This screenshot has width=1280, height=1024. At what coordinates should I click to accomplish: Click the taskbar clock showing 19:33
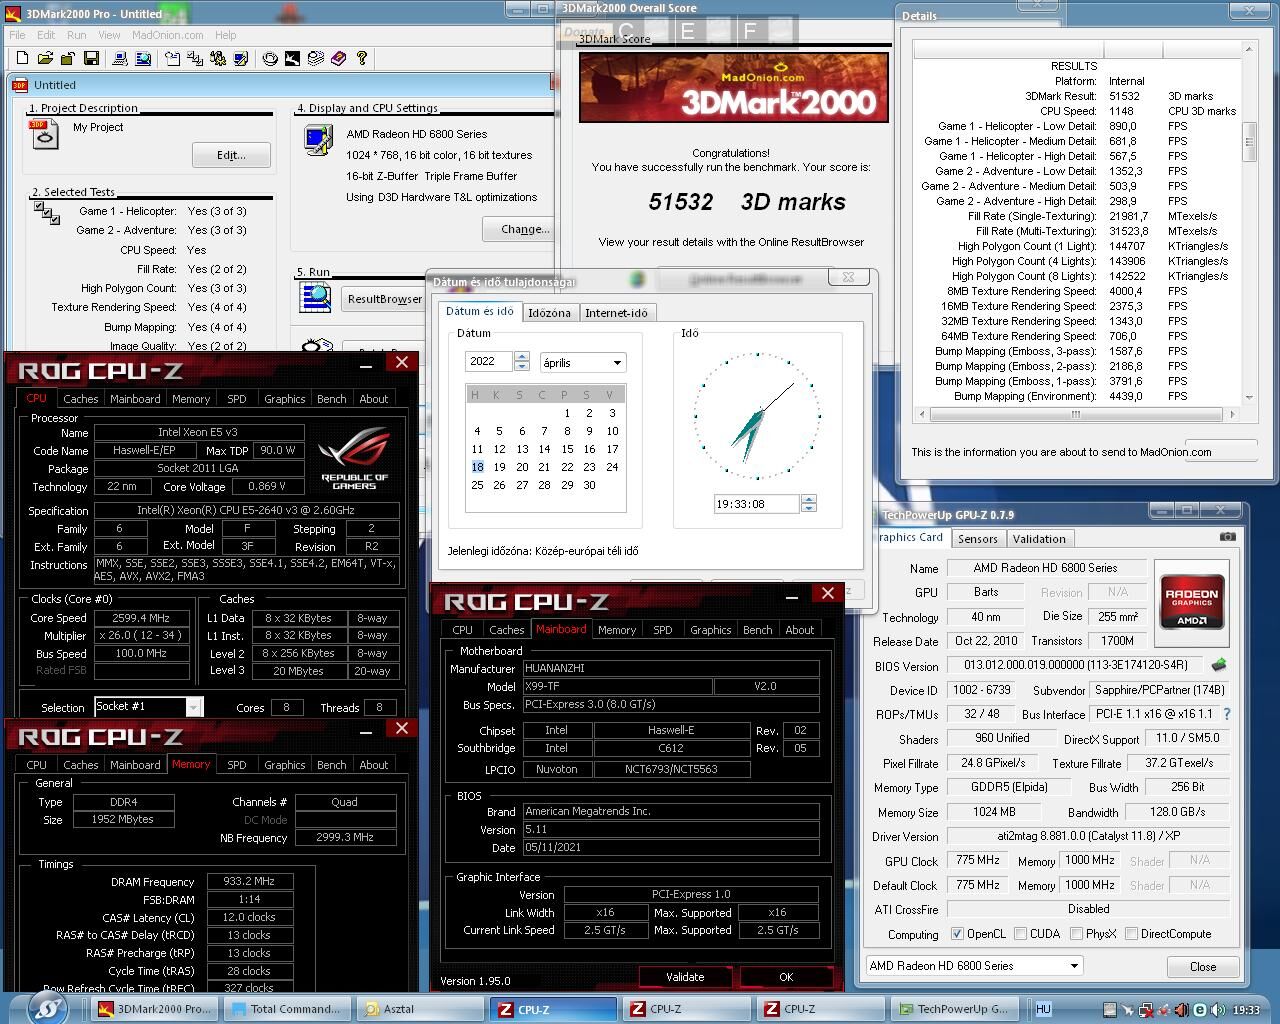point(1246,1010)
